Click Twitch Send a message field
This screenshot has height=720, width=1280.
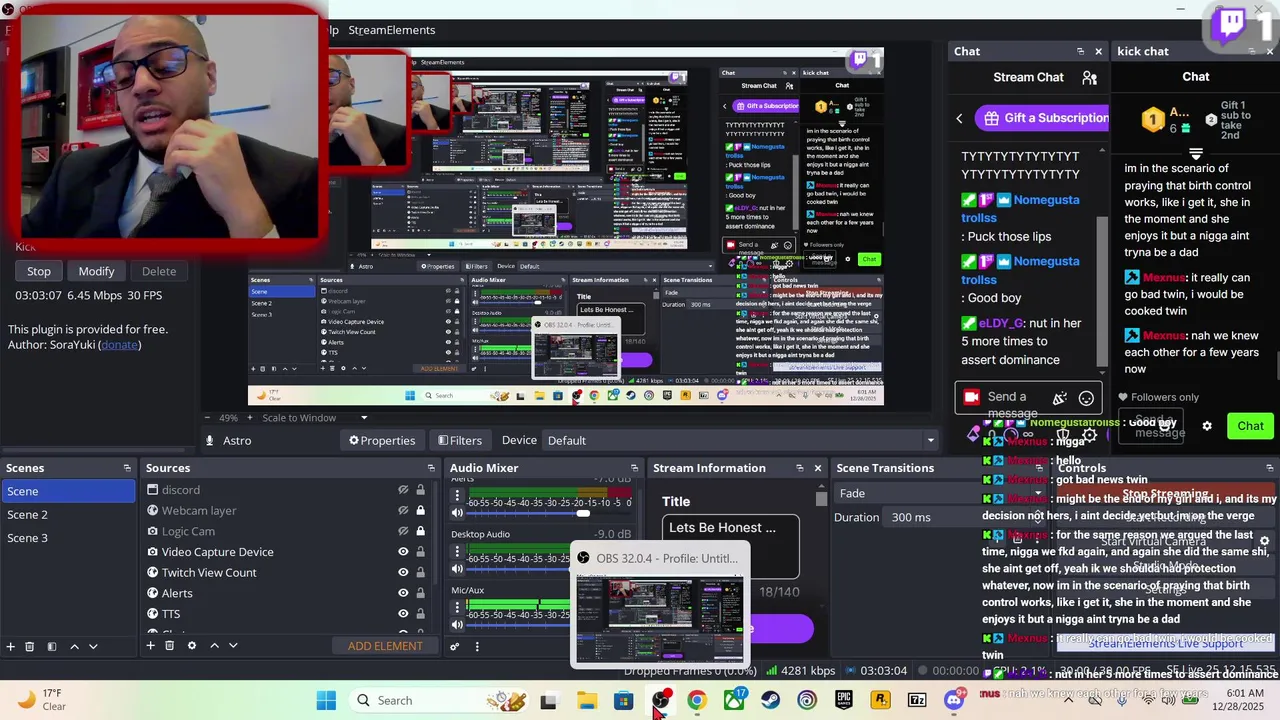(x=1027, y=398)
